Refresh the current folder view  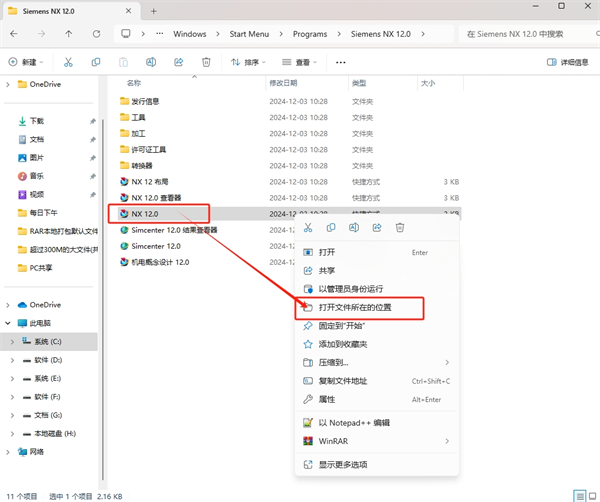(95, 33)
